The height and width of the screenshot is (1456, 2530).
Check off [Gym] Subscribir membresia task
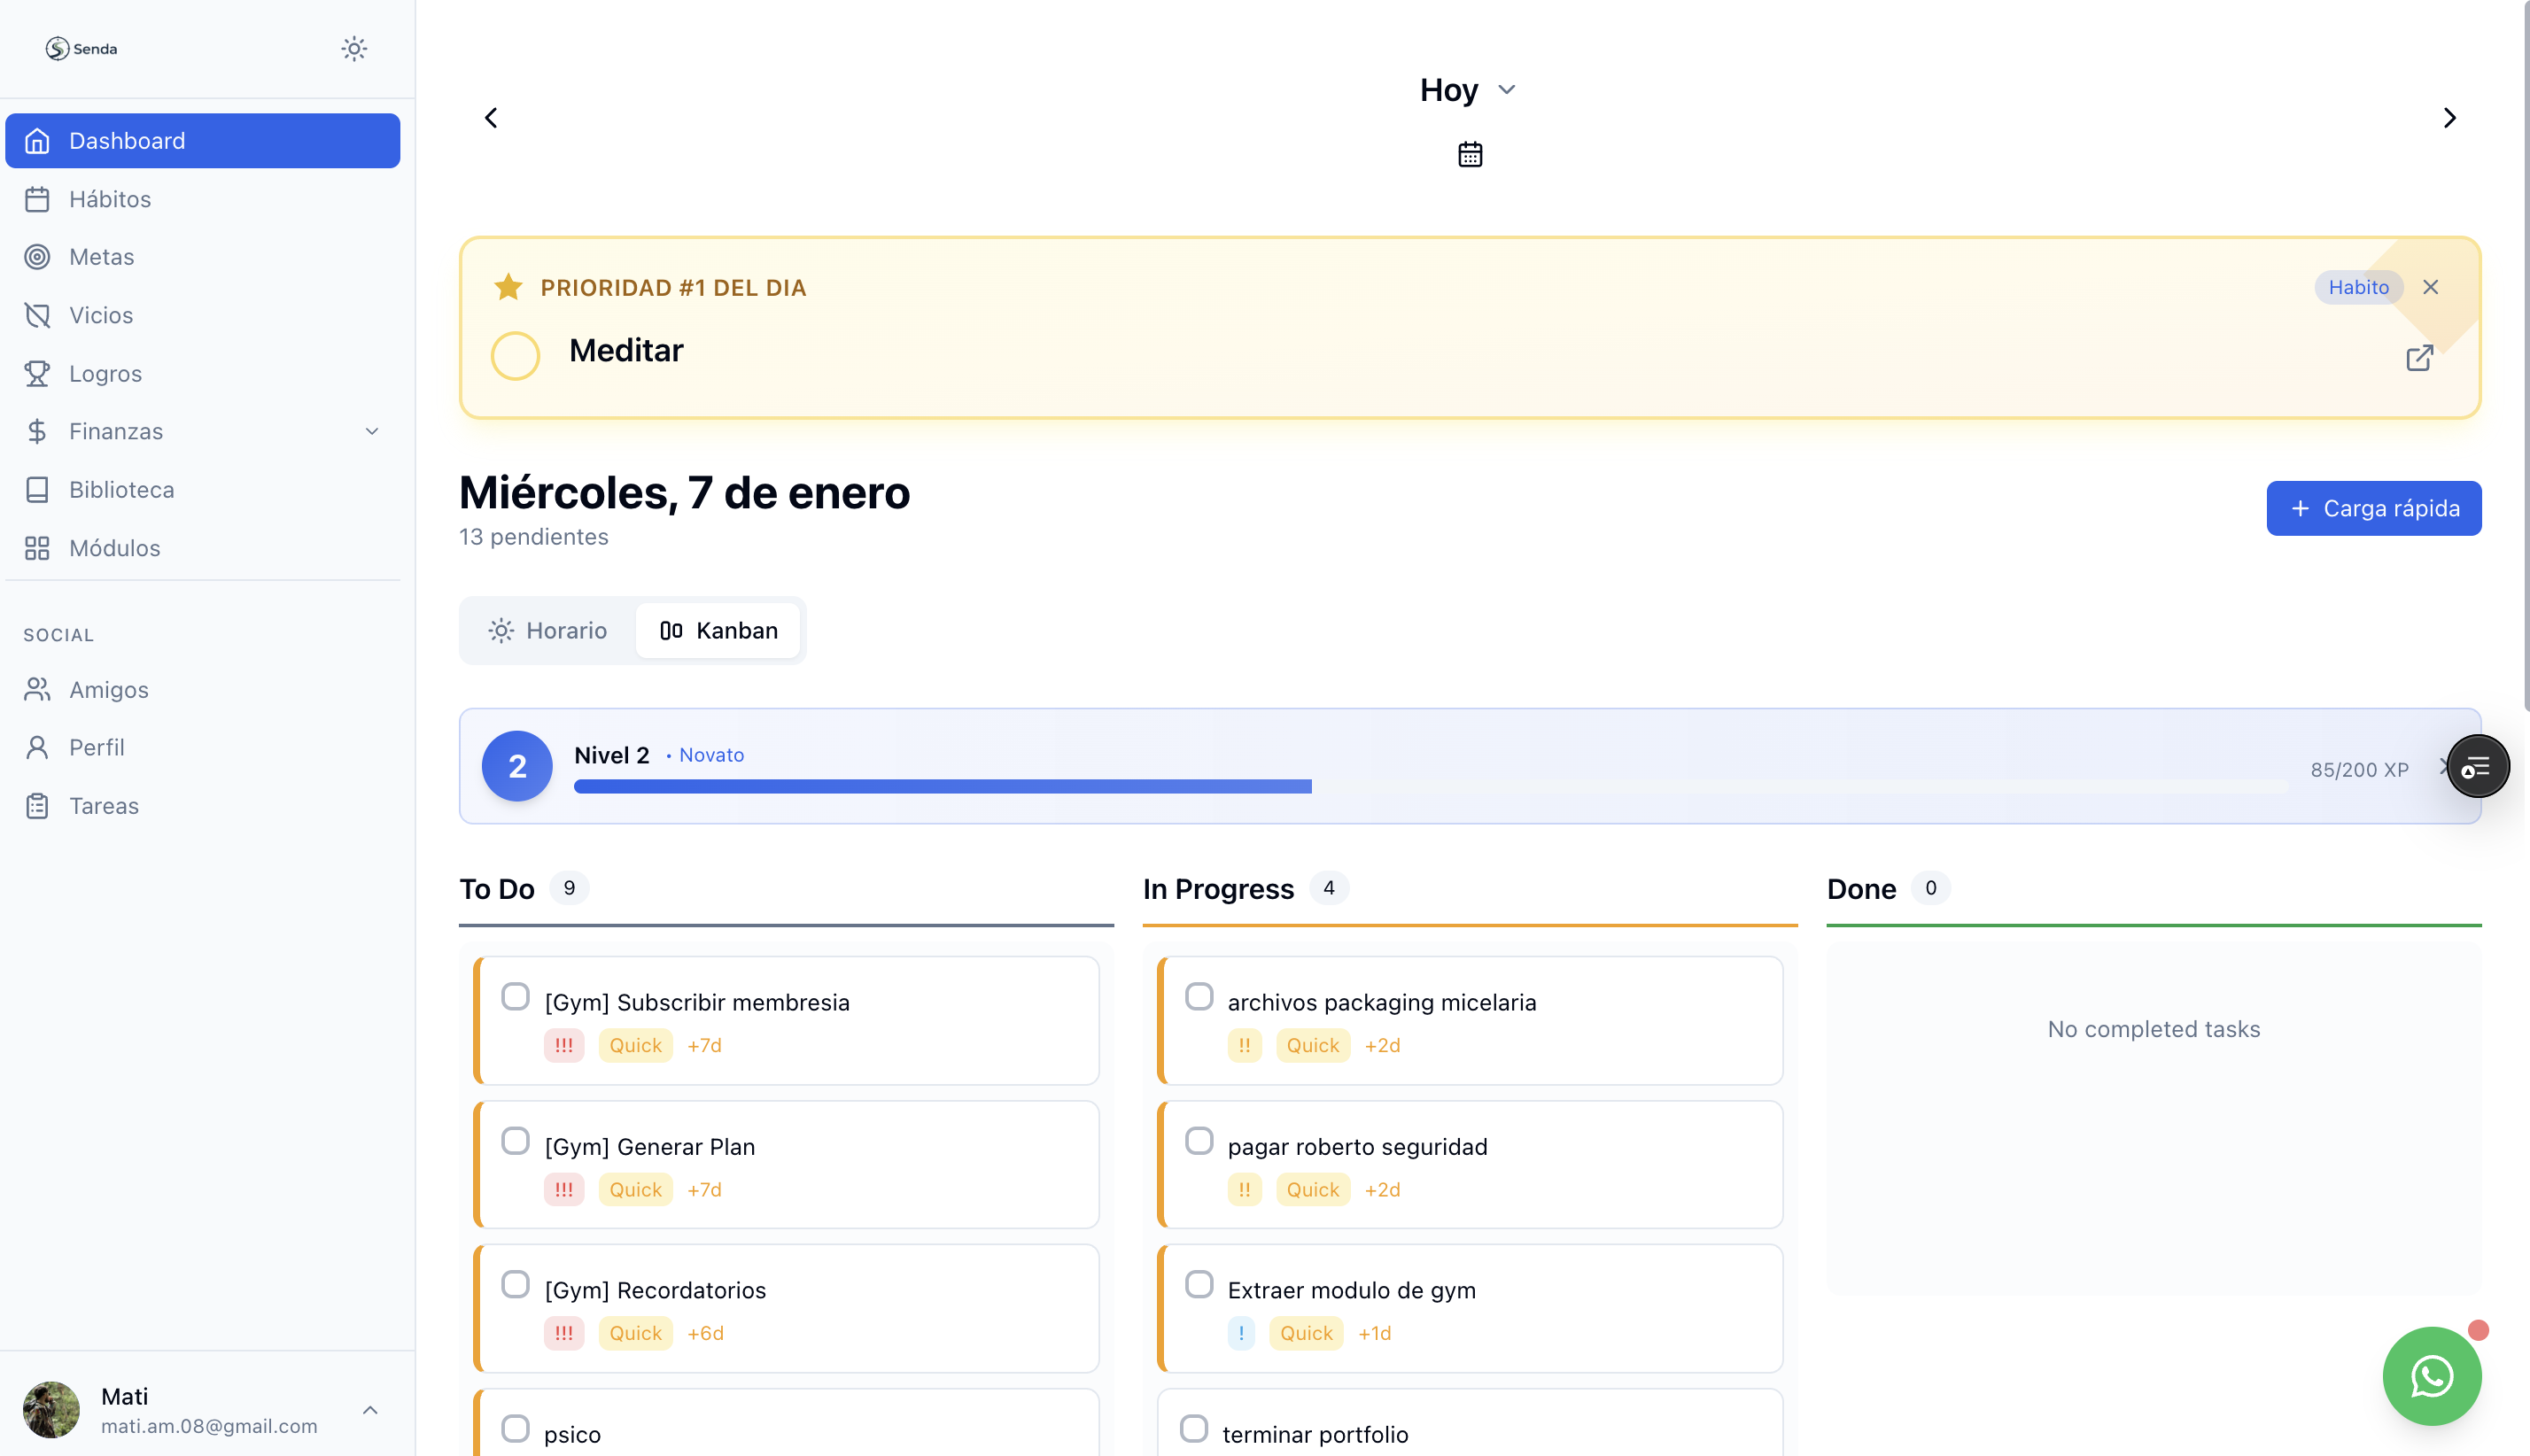pos(515,996)
